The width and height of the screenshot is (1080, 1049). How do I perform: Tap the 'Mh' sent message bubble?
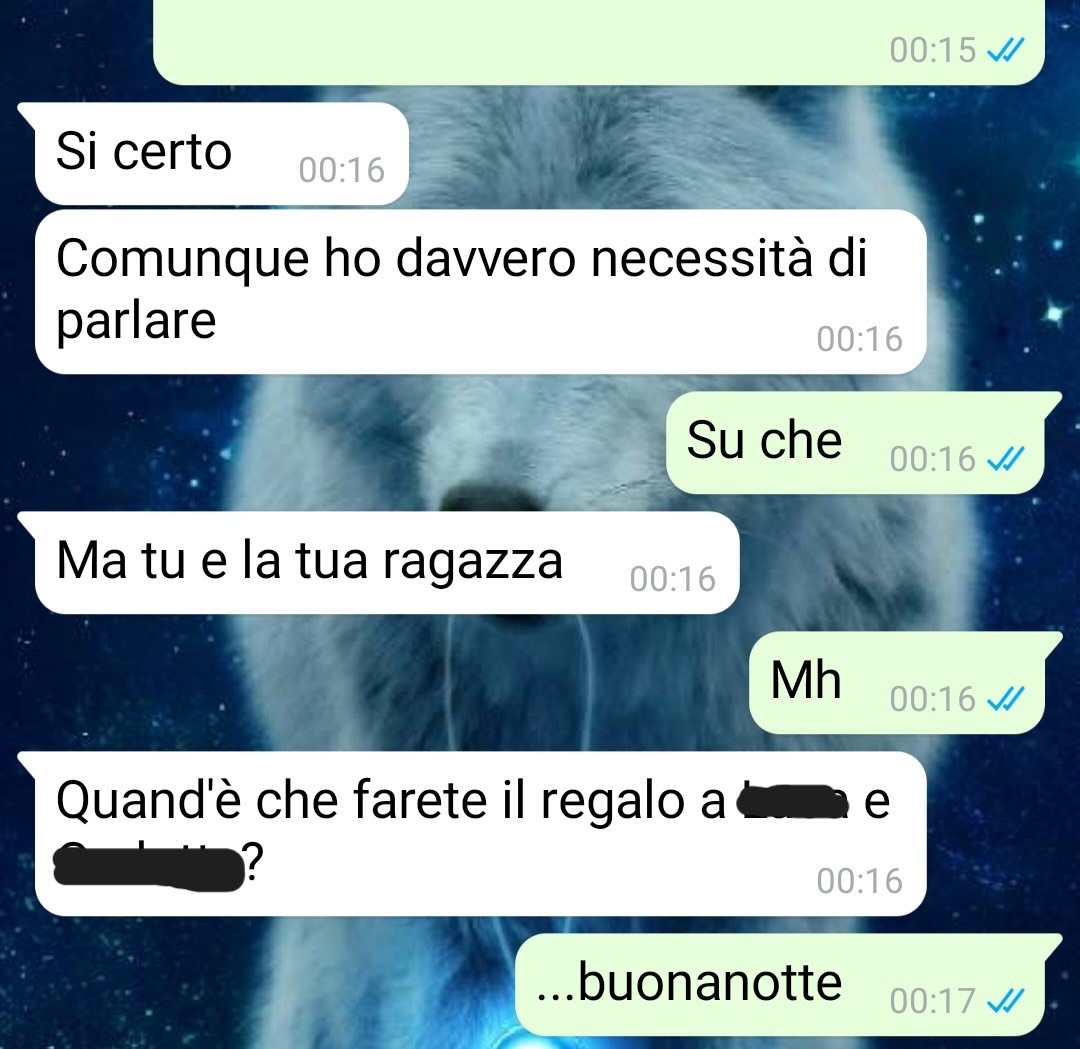pyautogui.click(x=897, y=682)
